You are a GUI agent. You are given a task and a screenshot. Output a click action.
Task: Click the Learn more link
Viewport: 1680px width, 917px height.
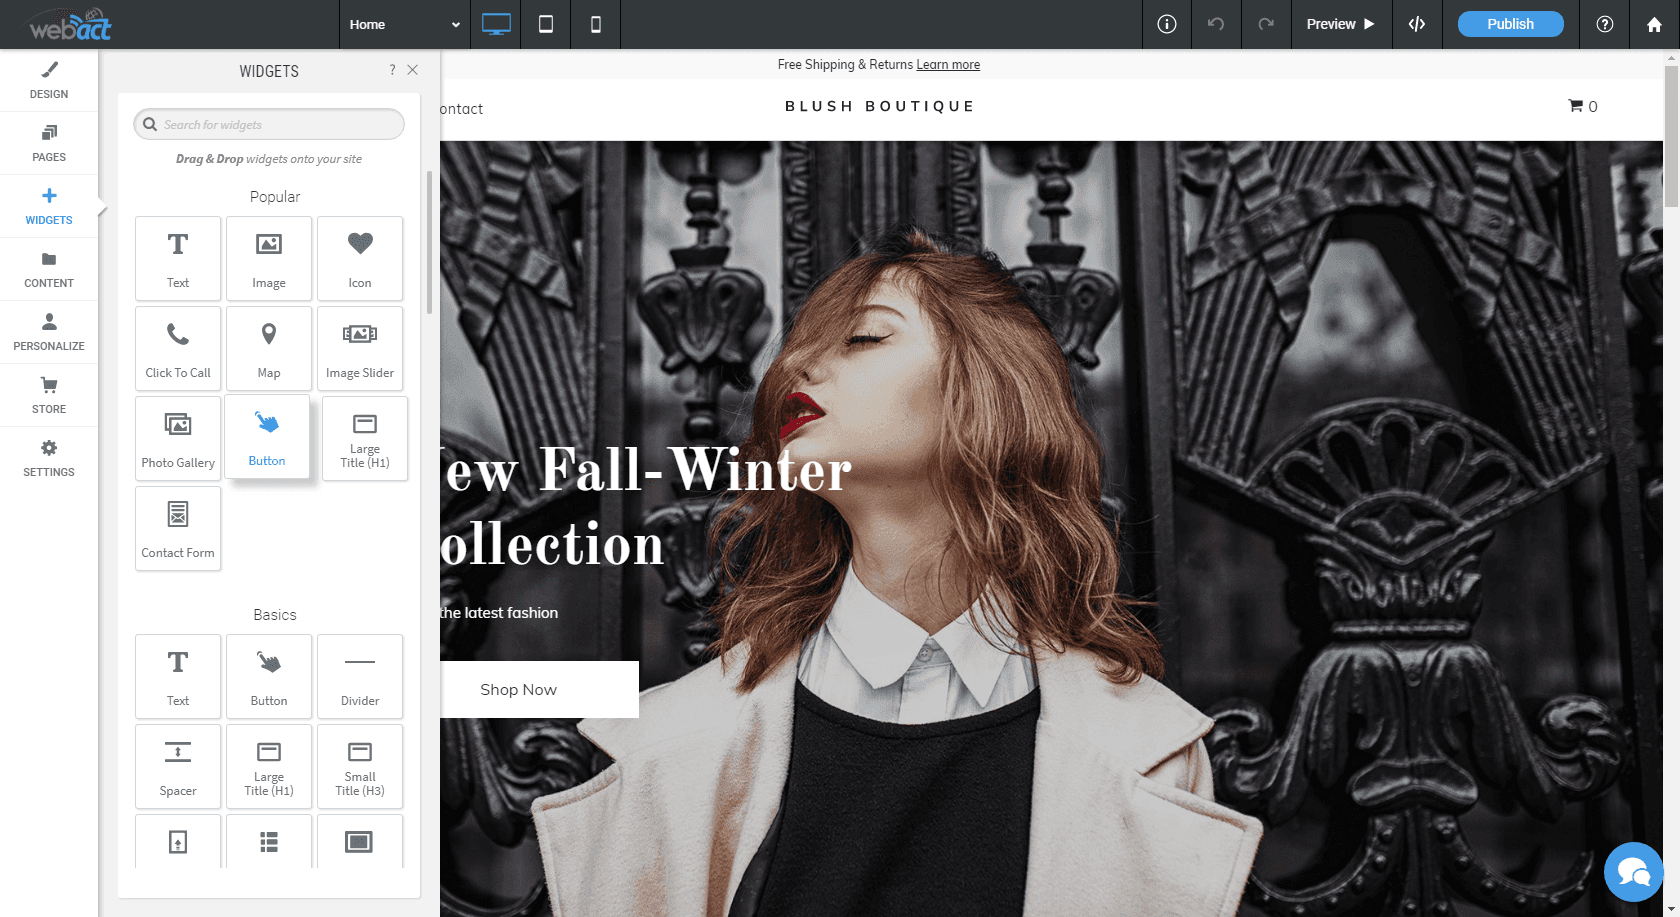click(x=947, y=64)
